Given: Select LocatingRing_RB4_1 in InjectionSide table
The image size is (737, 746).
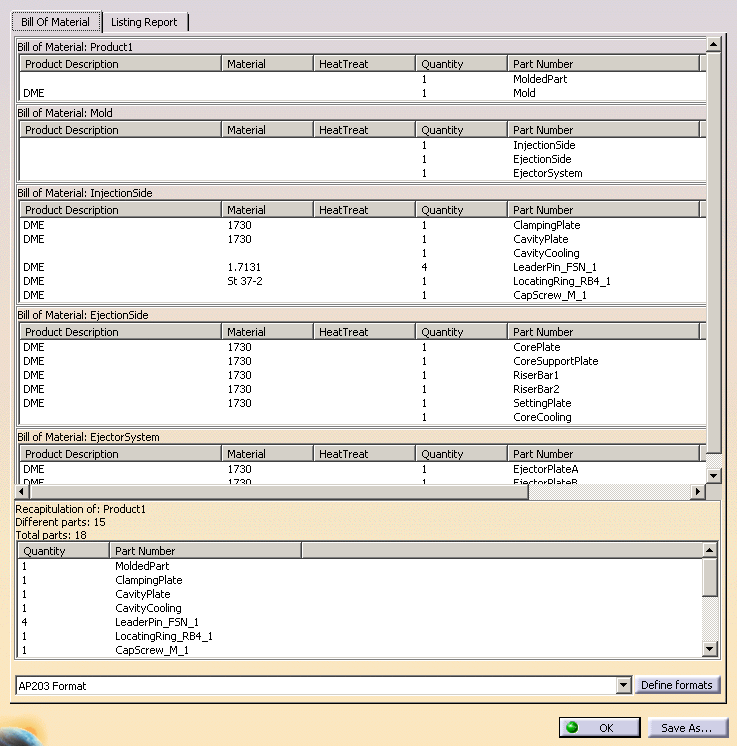Looking at the screenshot, I should click(363, 281).
